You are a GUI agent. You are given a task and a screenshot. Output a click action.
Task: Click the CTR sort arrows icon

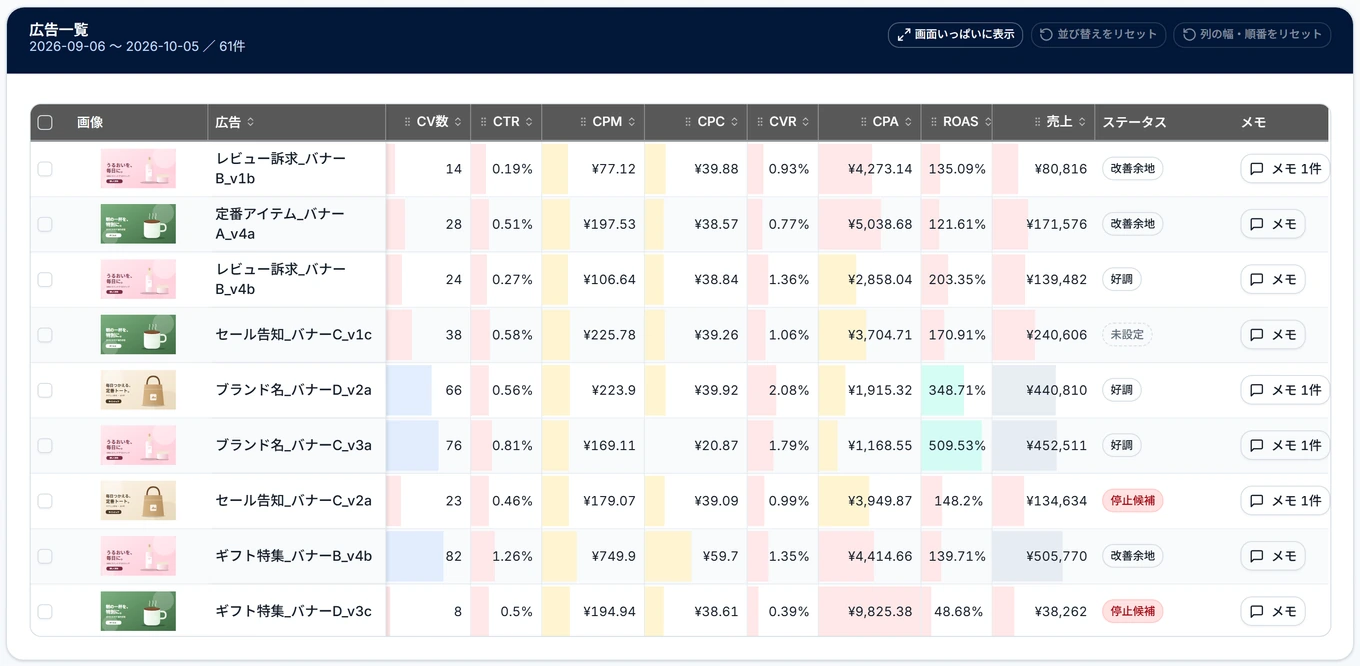click(x=529, y=122)
